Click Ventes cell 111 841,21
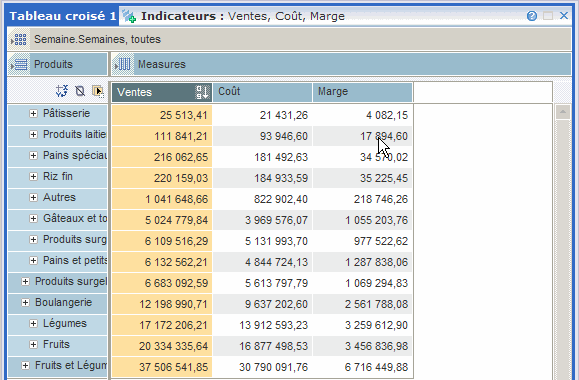The height and width of the screenshot is (380, 579). [162, 136]
